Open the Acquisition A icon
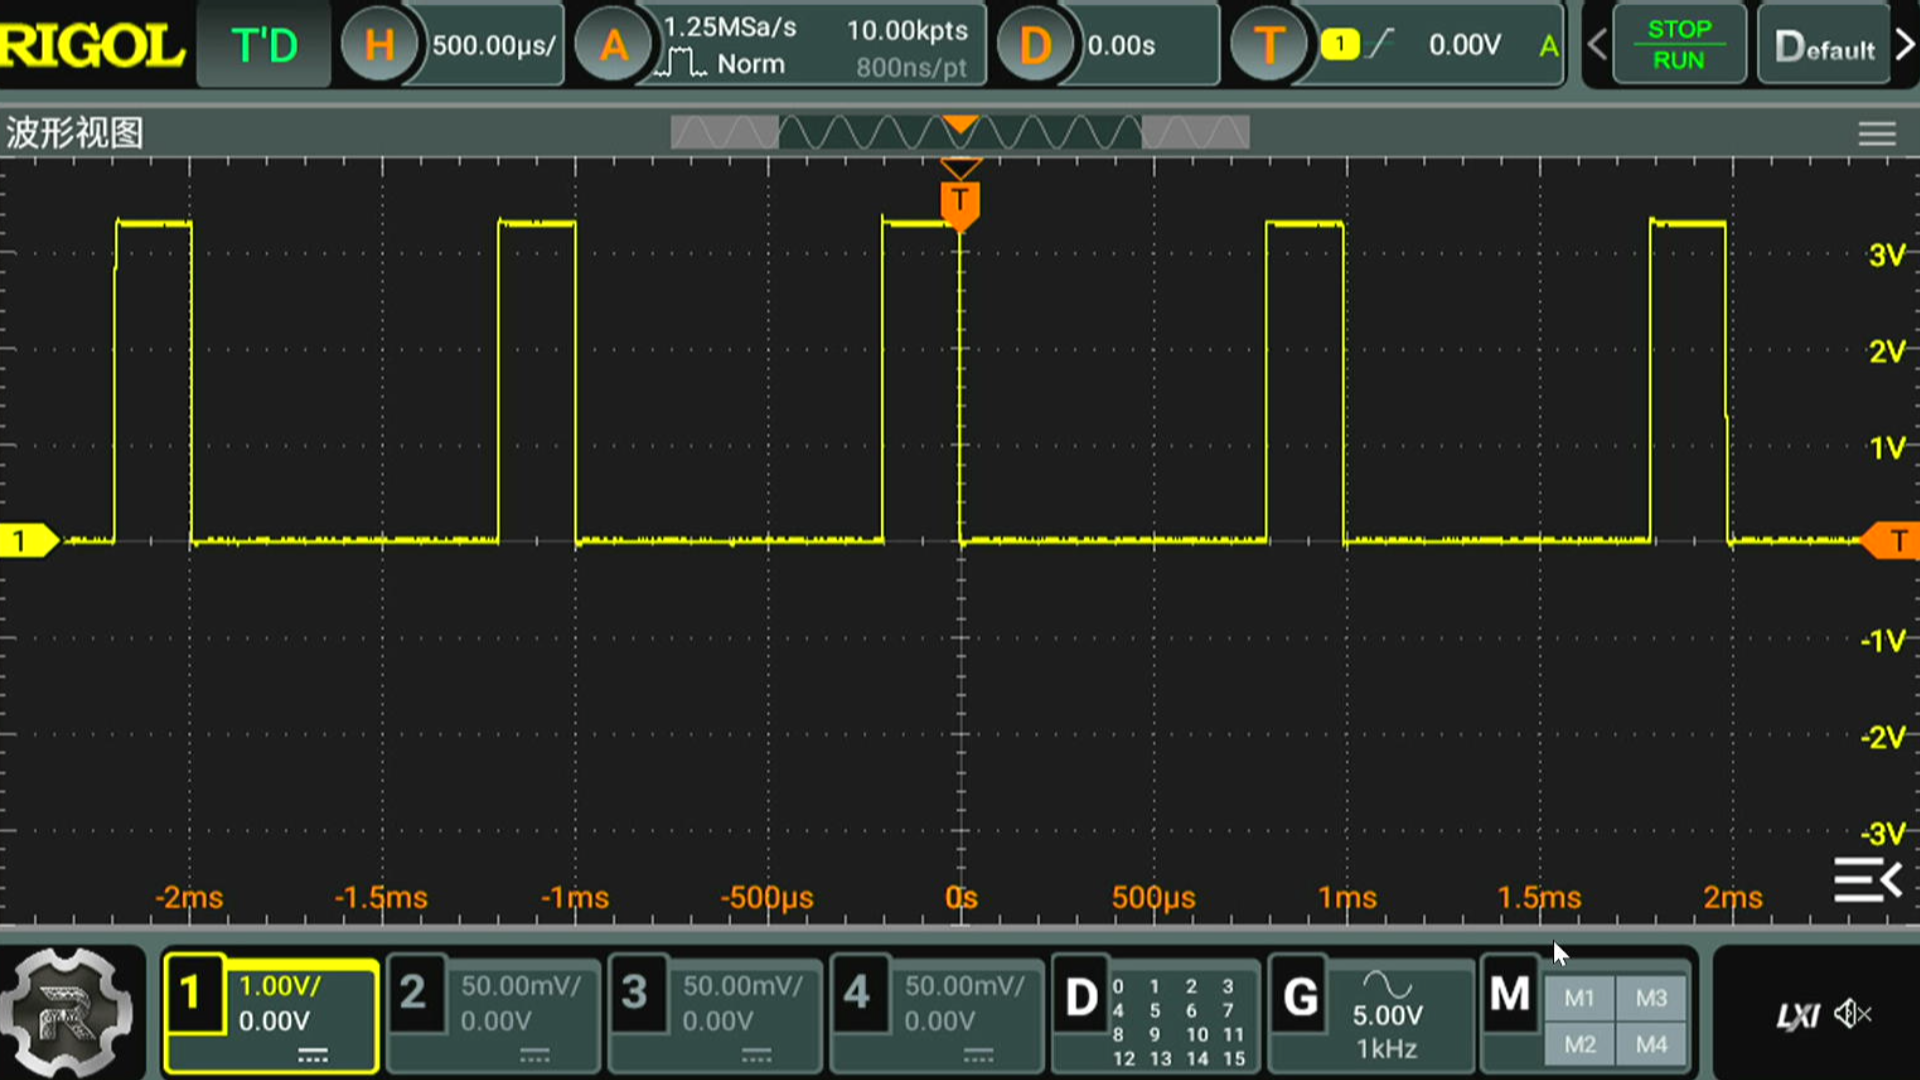 coord(614,45)
